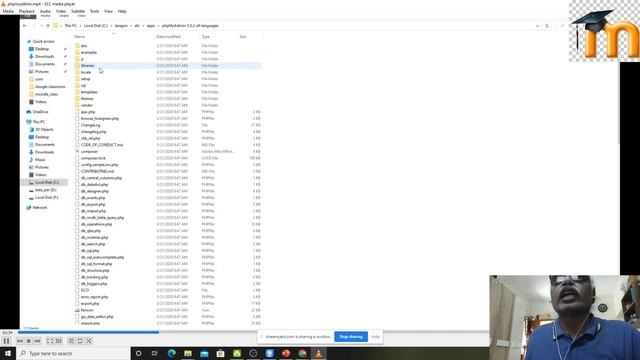Open the Subtitle menu
The image size is (640, 360).
[78, 11]
